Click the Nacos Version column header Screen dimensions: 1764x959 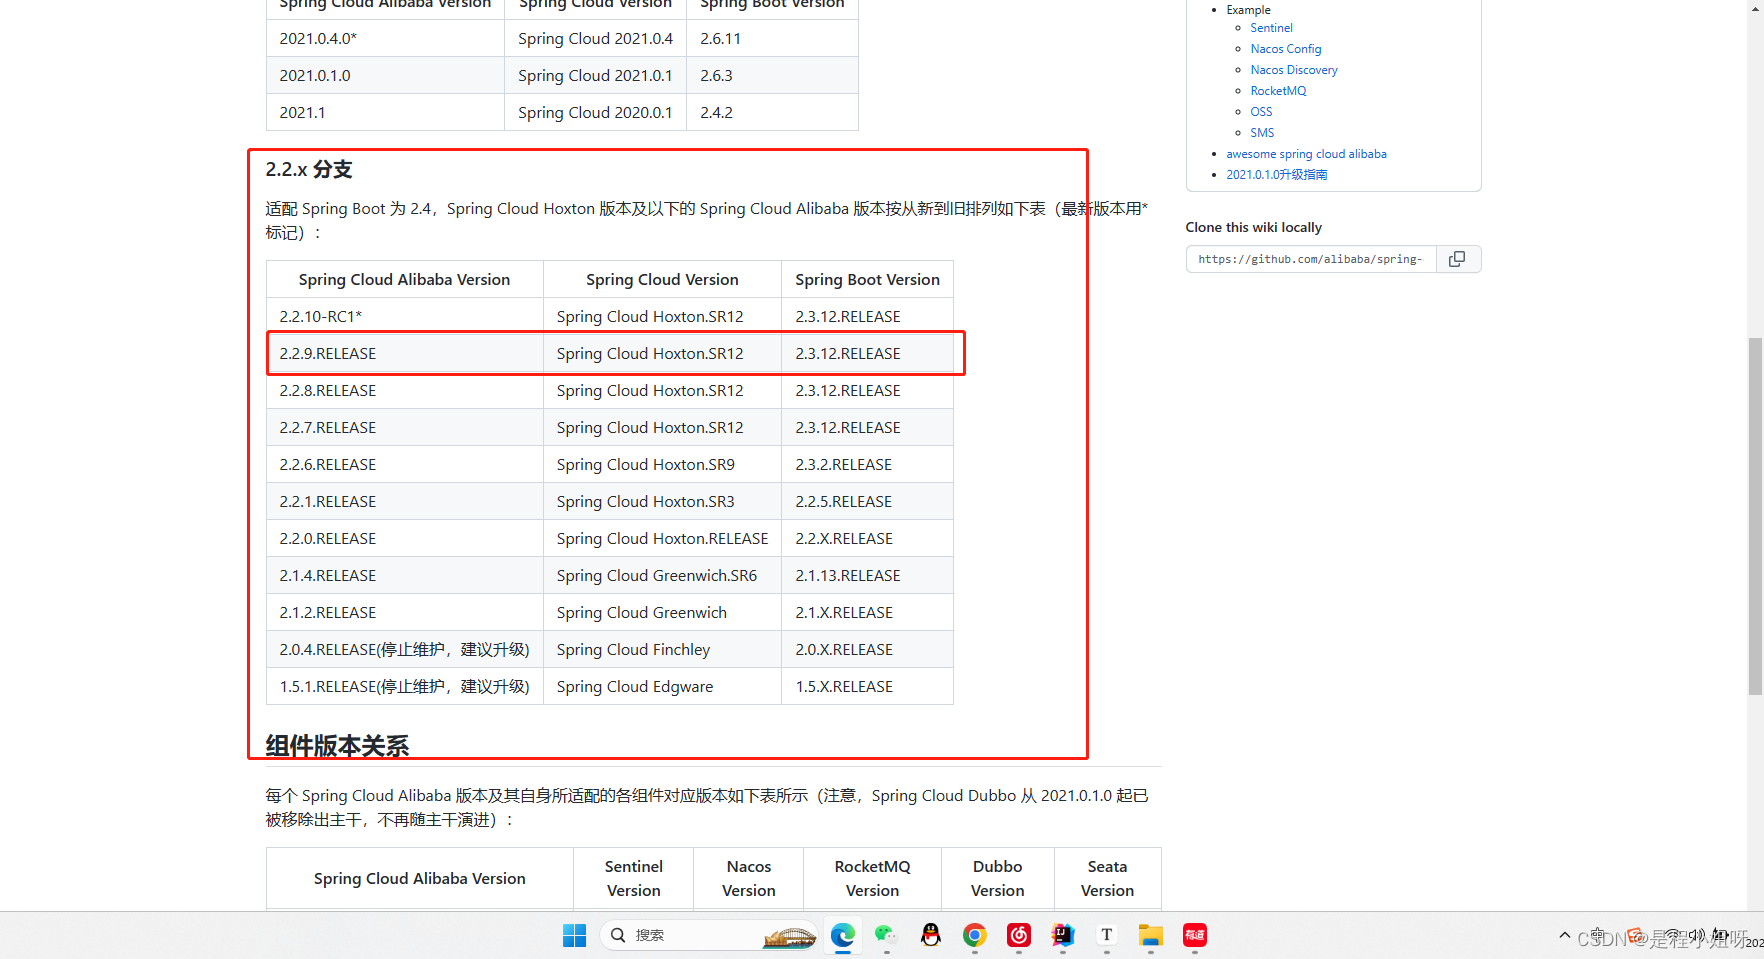pos(749,879)
